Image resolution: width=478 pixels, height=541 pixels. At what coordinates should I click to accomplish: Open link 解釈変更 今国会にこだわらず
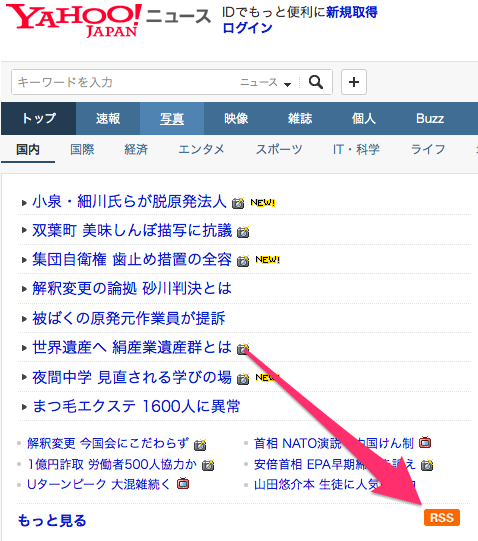(x=108, y=443)
